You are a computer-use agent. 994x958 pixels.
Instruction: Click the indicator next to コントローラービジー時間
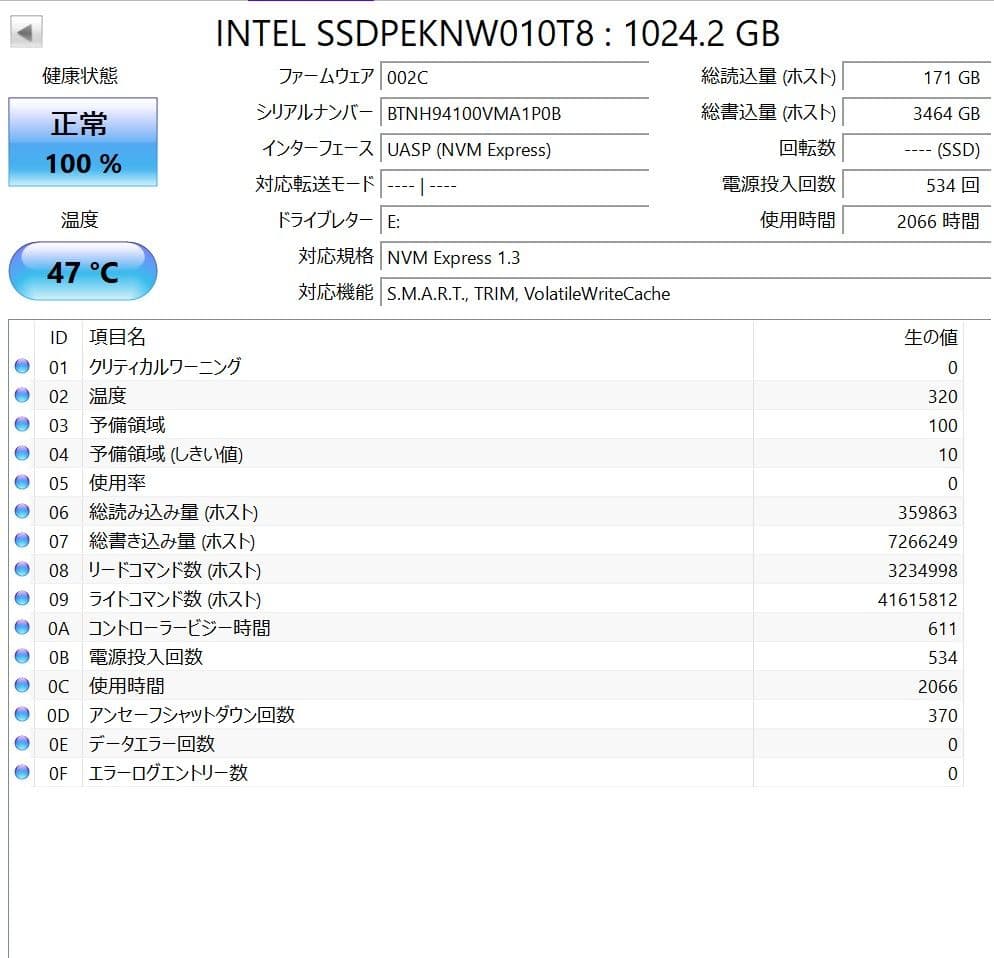pyautogui.click(x=21, y=628)
